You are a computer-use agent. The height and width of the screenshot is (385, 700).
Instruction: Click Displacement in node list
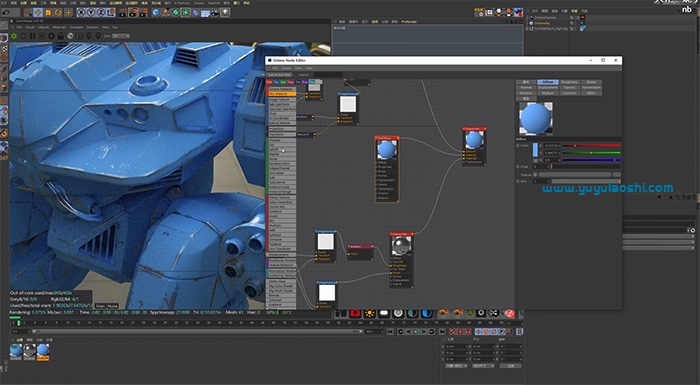tap(282, 255)
